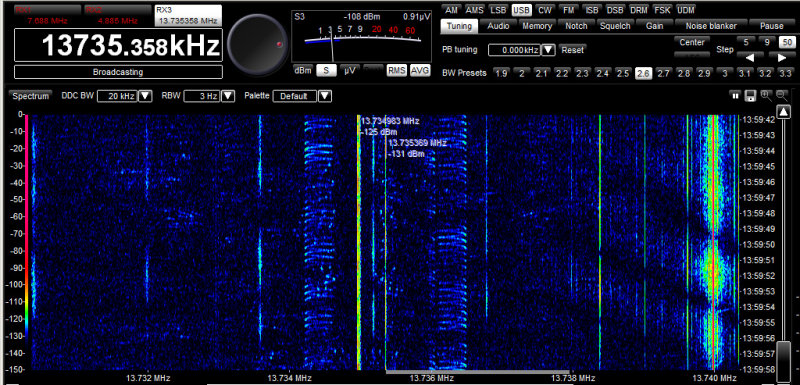Viewport: 800px width, 385px height.
Task: Click the scrollbar's up arrow button
Action: coord(783,112)
